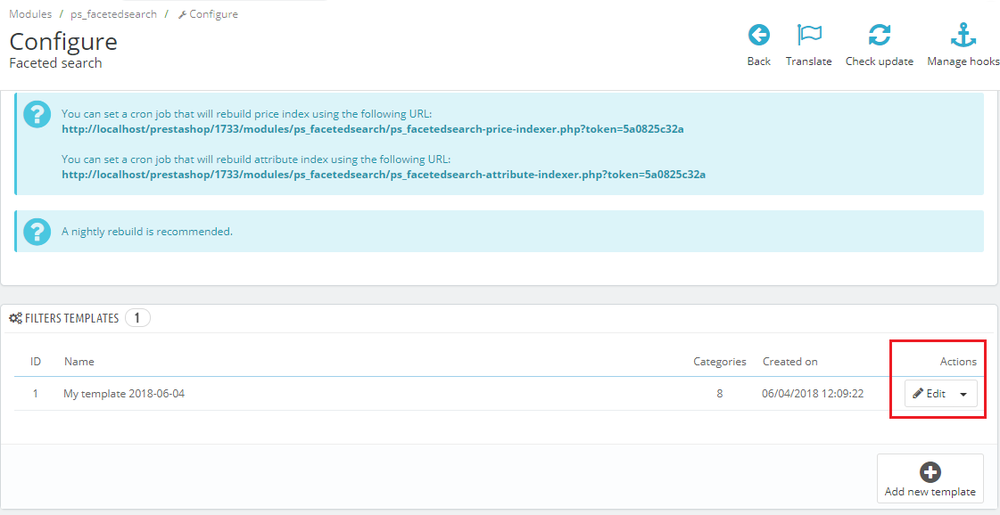Go to Modules in the breadcrumb
The width and height of the screenshot is (1000, 515).
[x=31, y=14]
